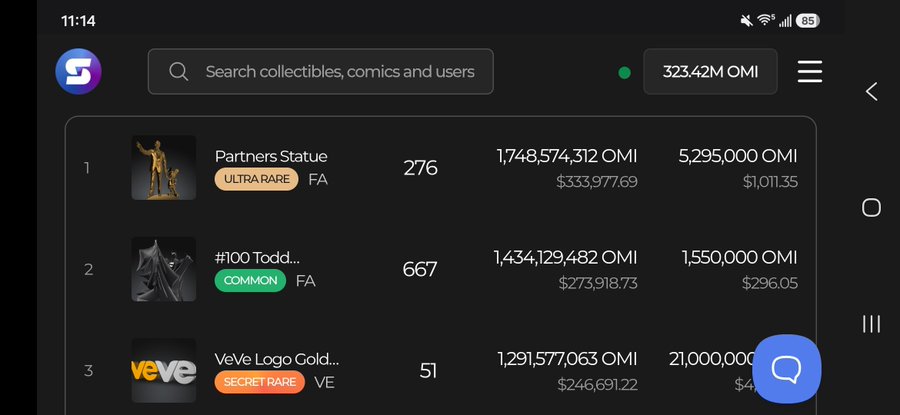Click the 276 sales count

(x=420, y=168)
